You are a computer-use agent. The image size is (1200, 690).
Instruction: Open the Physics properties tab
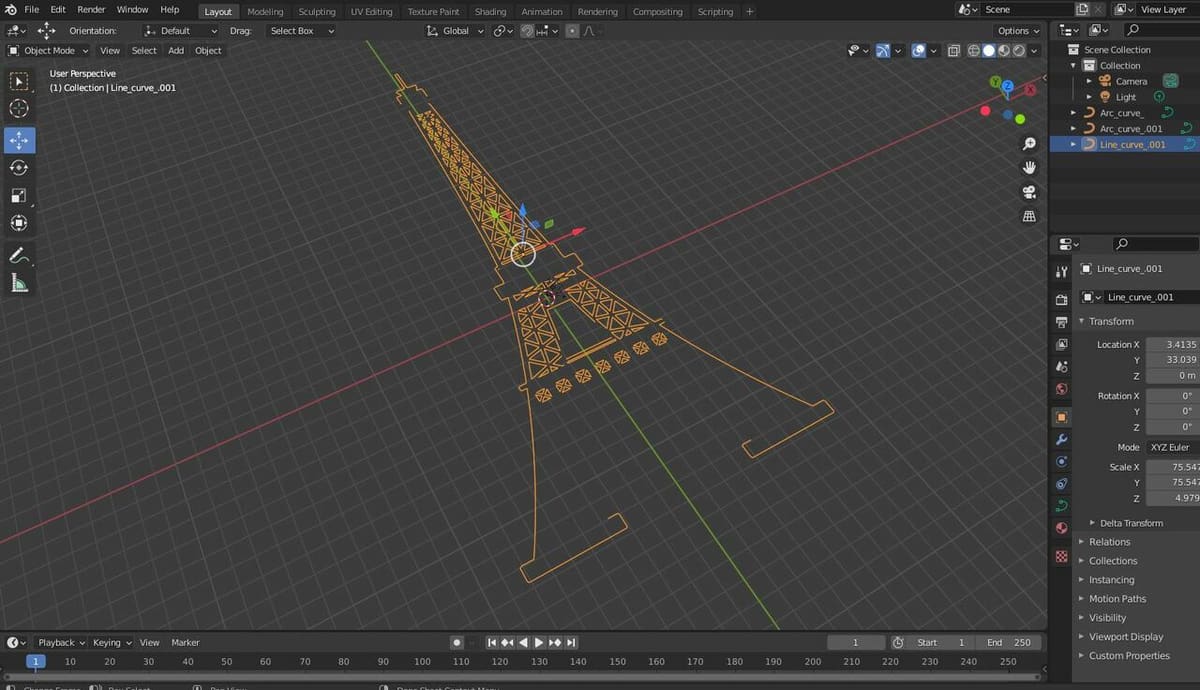pyautogui.click(x=1062, y=461)
